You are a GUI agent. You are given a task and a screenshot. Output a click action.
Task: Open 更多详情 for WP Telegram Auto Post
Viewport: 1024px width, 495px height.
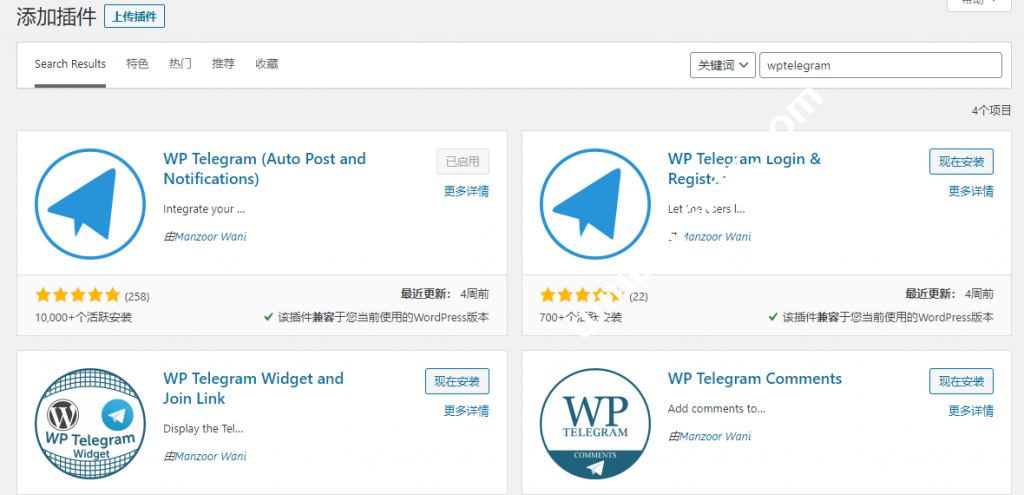pos(466,191)
